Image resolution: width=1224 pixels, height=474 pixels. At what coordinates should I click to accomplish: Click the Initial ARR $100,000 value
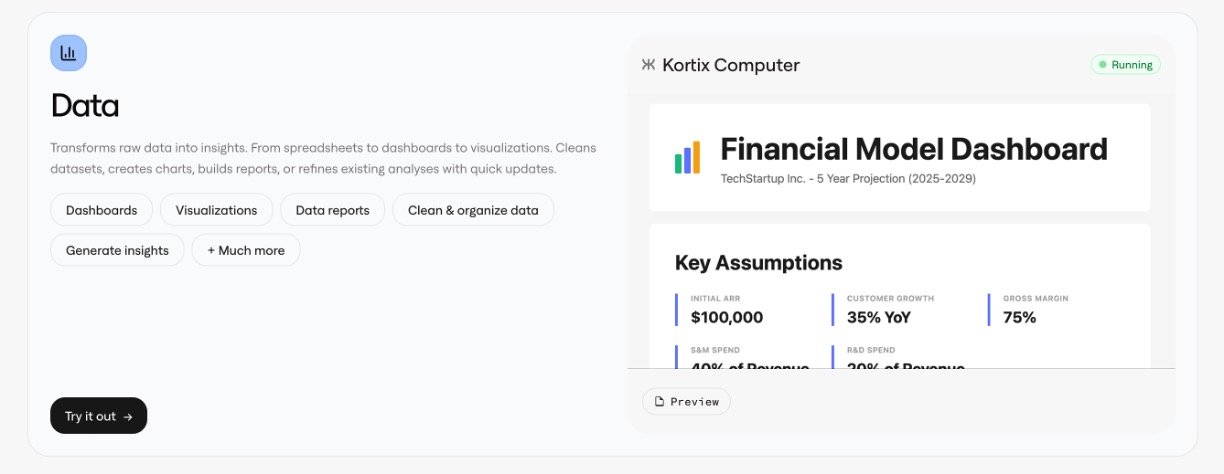click(x=726, y=318)
